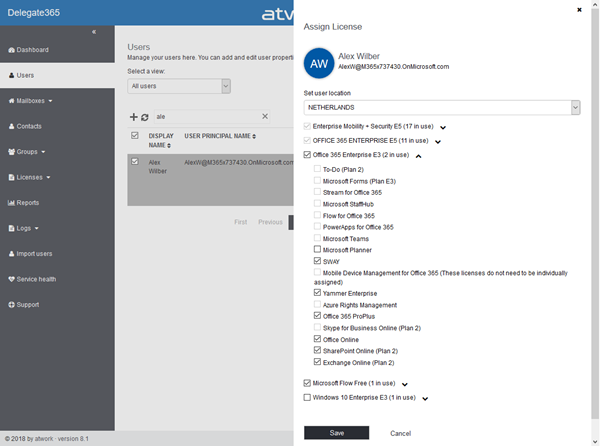Open Contacts in the sidebar

[25, 126]
